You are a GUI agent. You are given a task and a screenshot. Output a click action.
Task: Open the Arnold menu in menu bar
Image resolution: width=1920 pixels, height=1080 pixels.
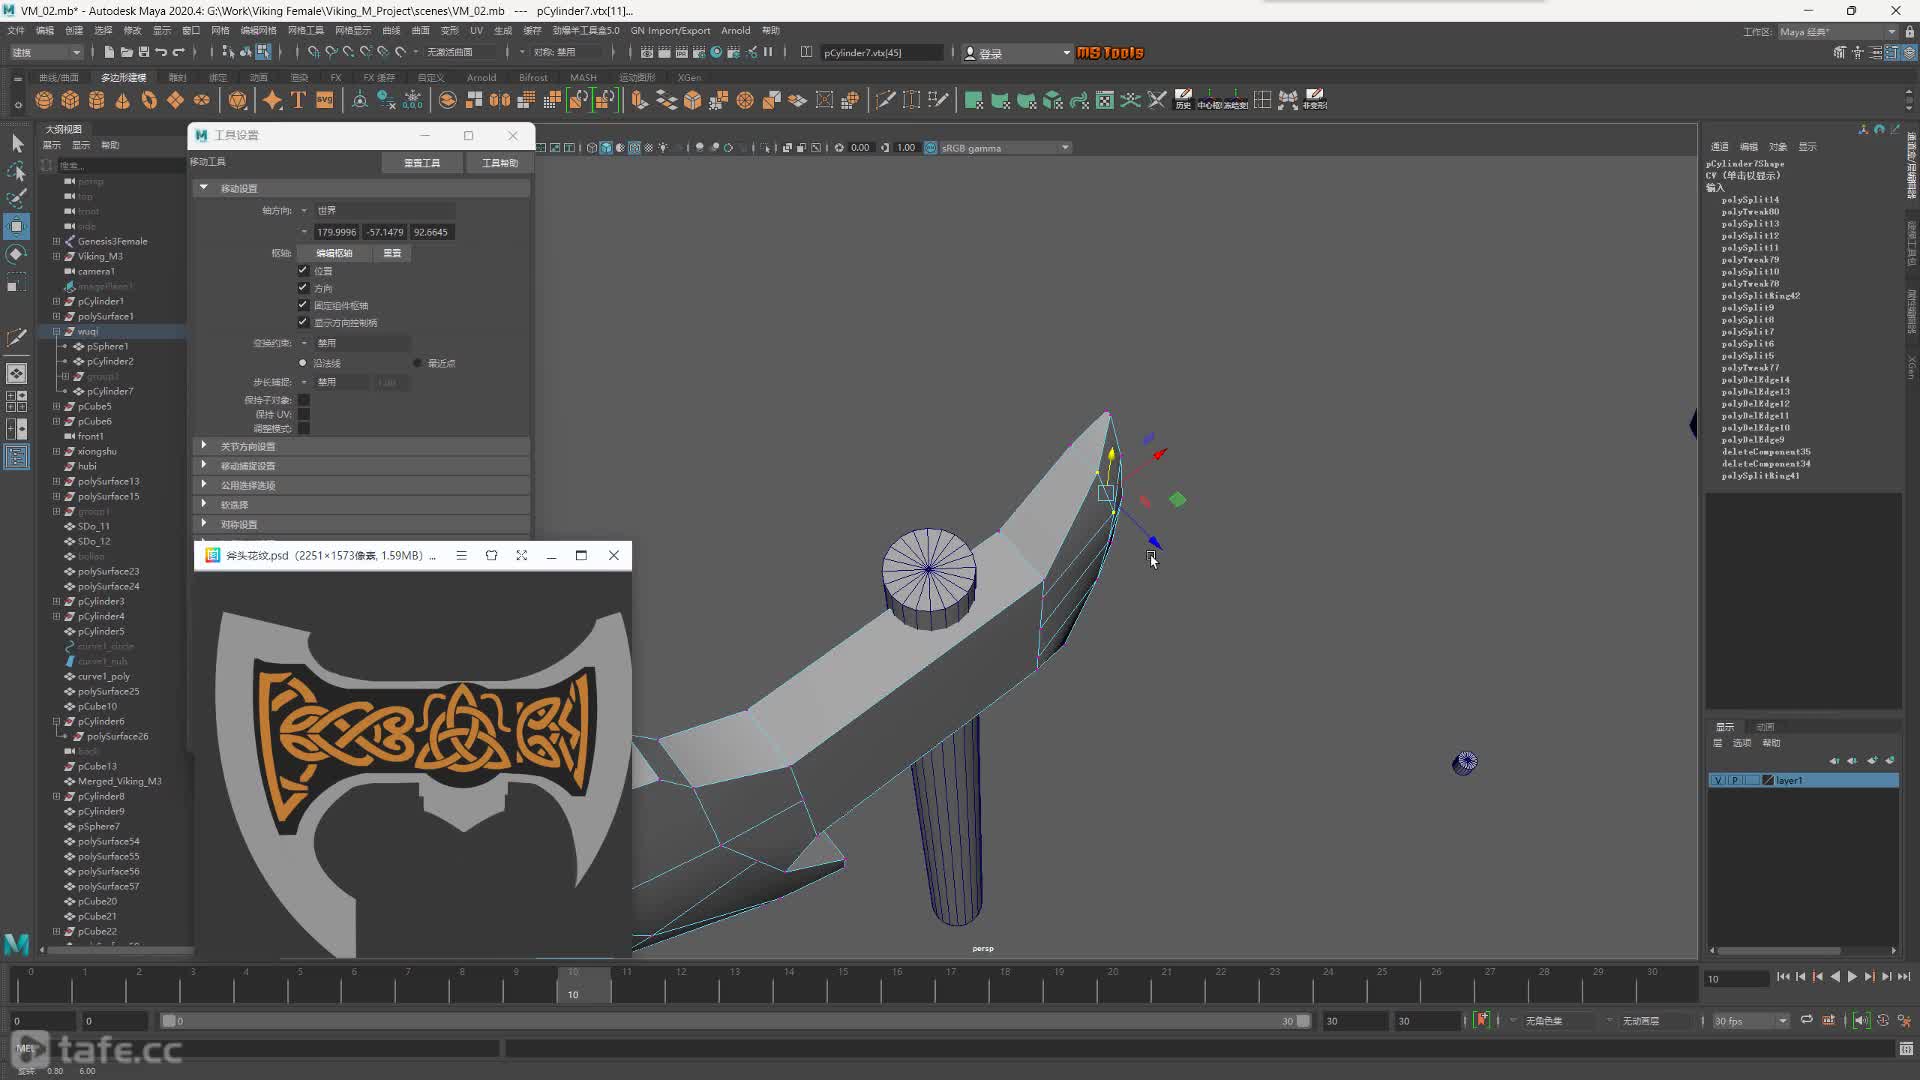pyautogui.click(x=735, y=31)
